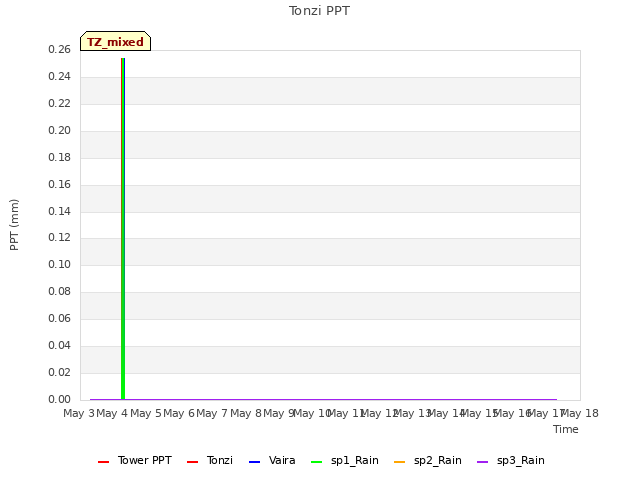Click the 0.02 y-axis tick label
640x480 pixels.
pyautogui.click(x=59, y=372)
